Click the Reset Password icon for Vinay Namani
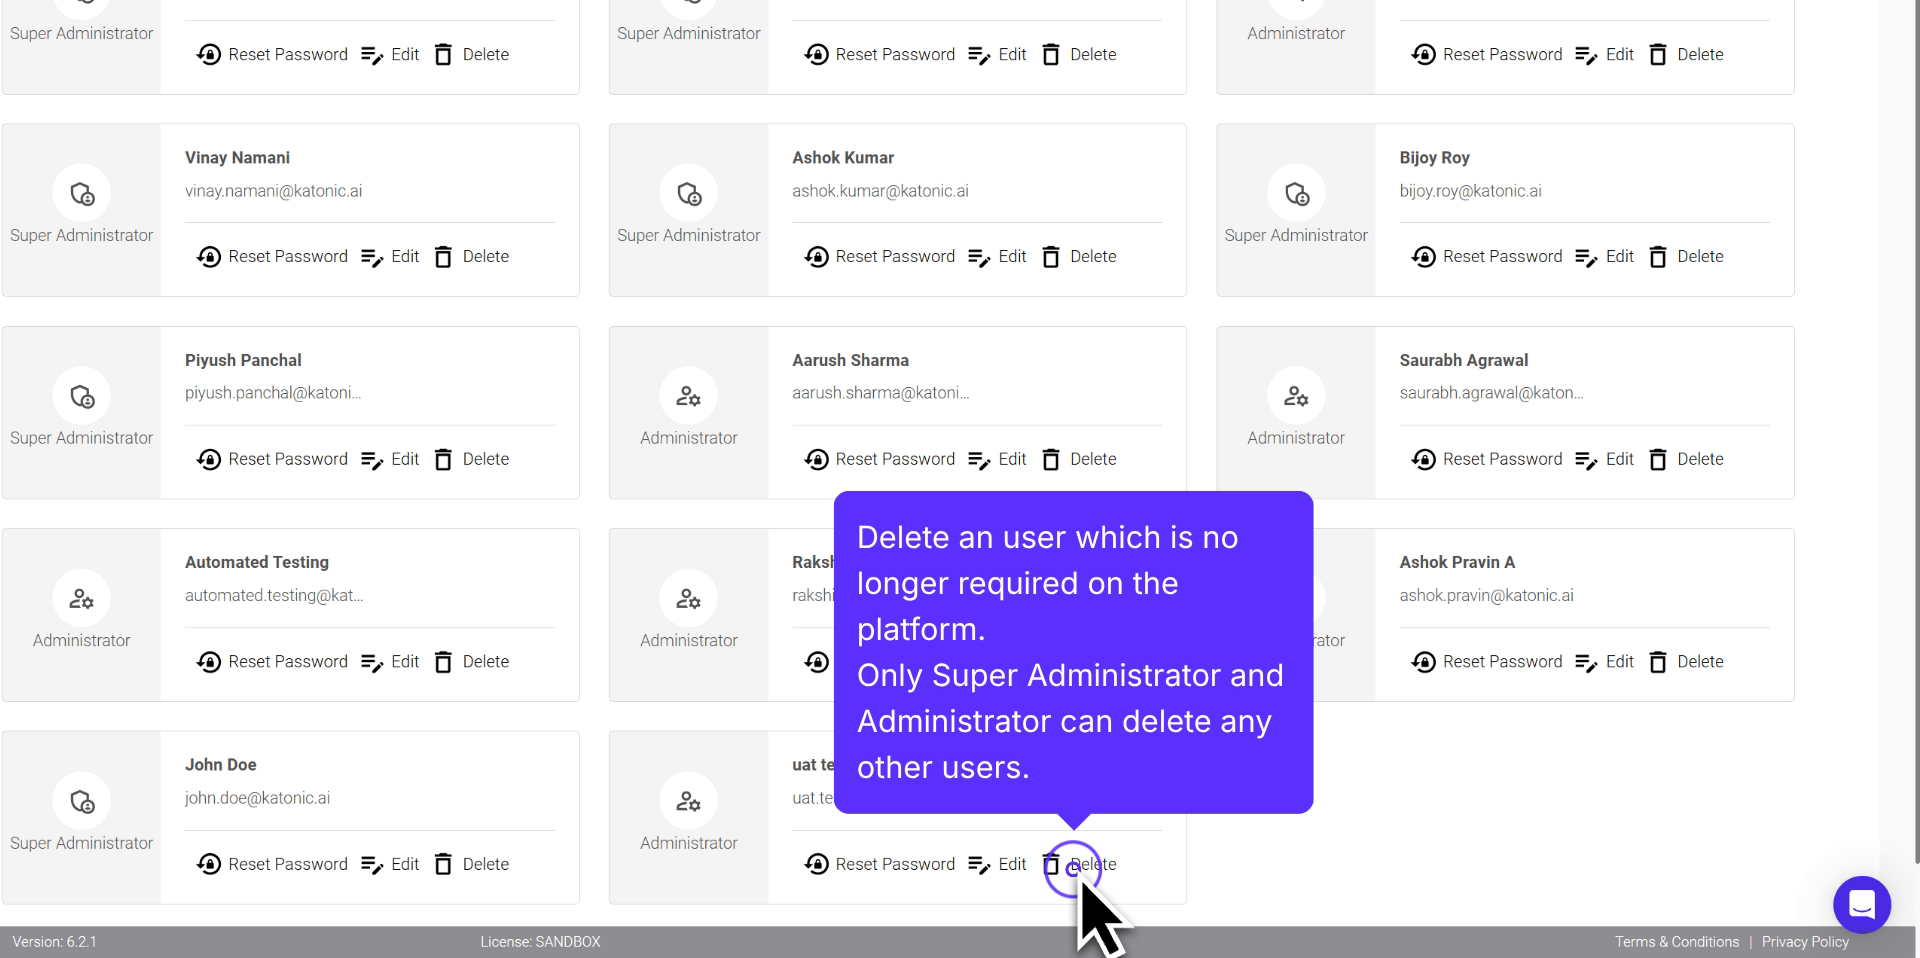This screenshot has height=958, width=1920. (x=209, y=256)
